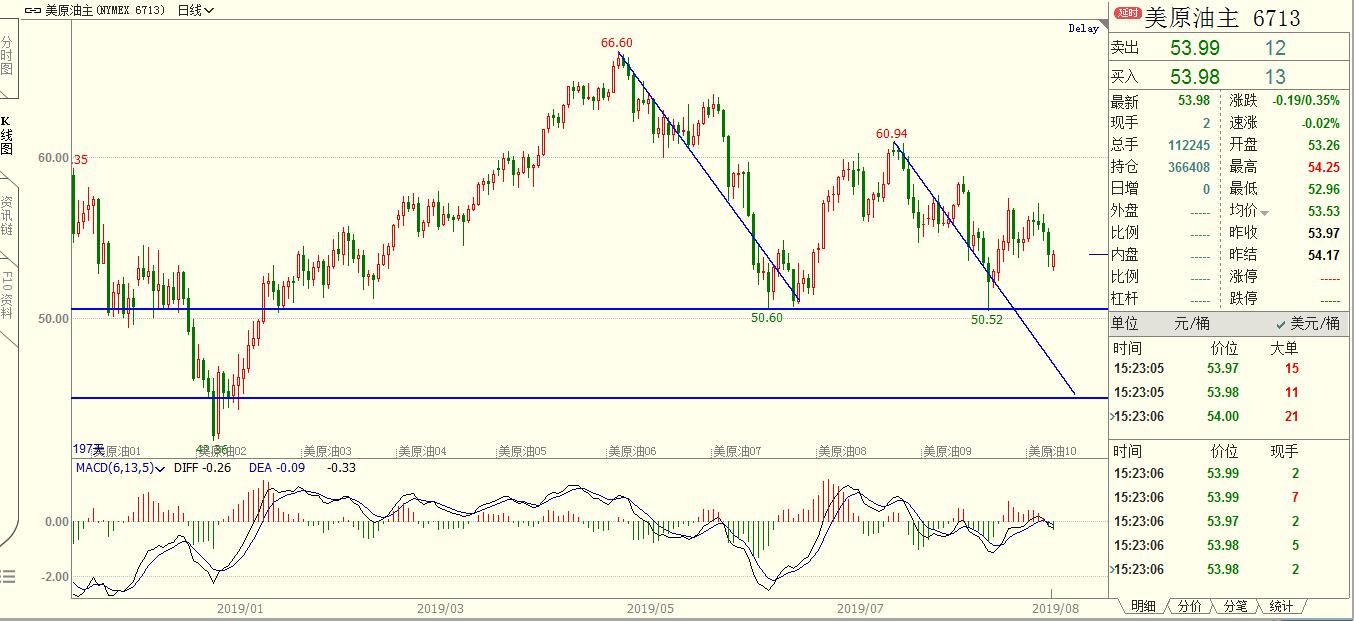Click the red 延时 delay badge
The width and height of the screenshot is (1354, 621).
point(1128,14)
